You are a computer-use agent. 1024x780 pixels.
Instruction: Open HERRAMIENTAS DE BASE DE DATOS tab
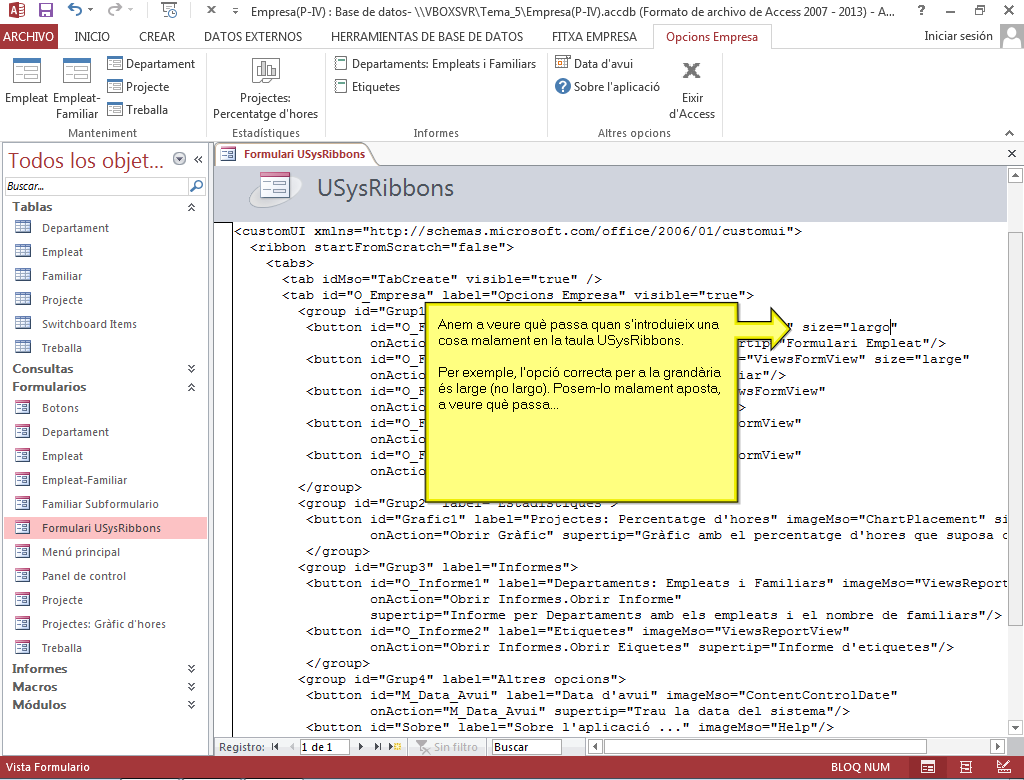click(427, 37)
